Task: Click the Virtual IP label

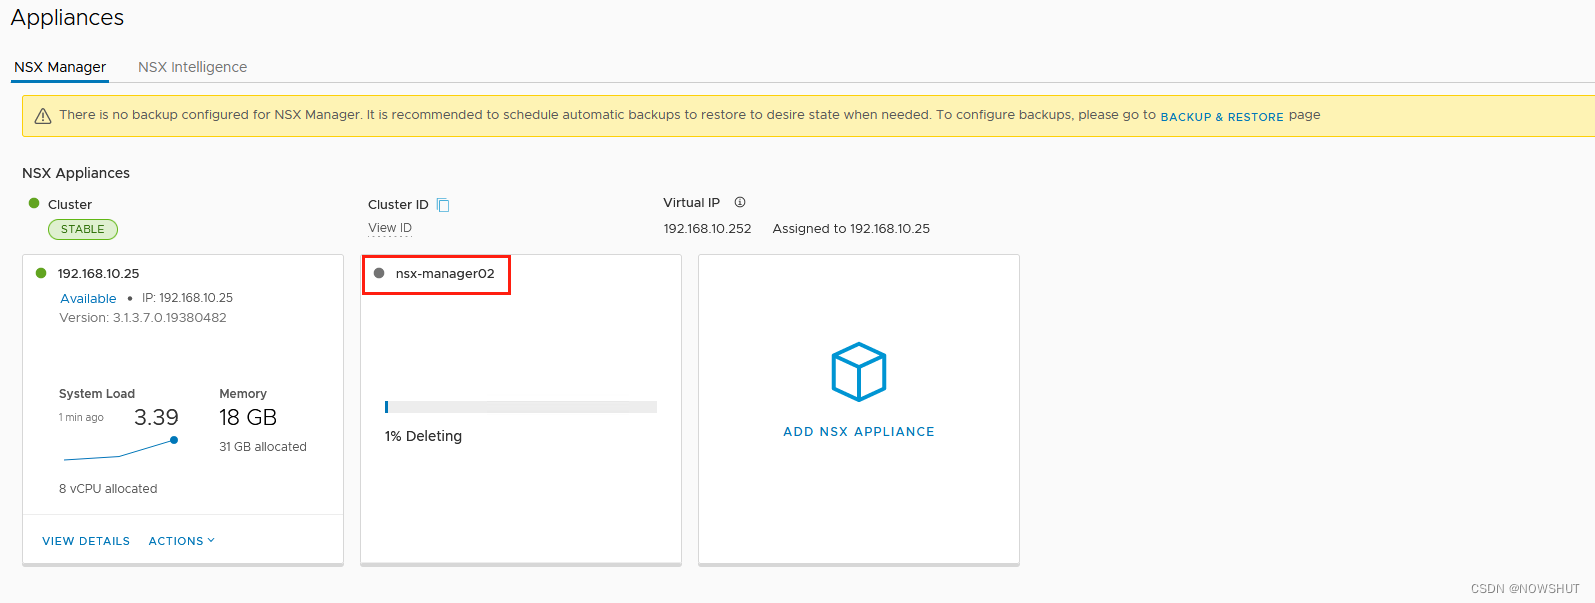Action: (x=691, y=202)
